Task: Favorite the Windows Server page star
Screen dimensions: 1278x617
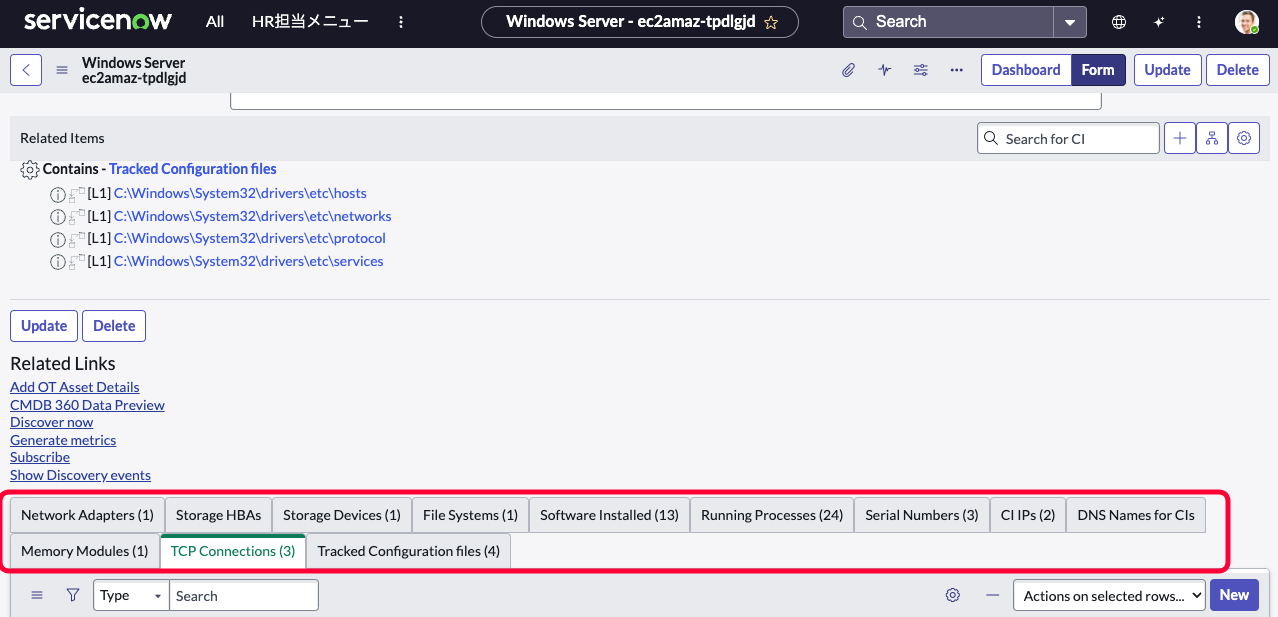Action: point(771,22)
